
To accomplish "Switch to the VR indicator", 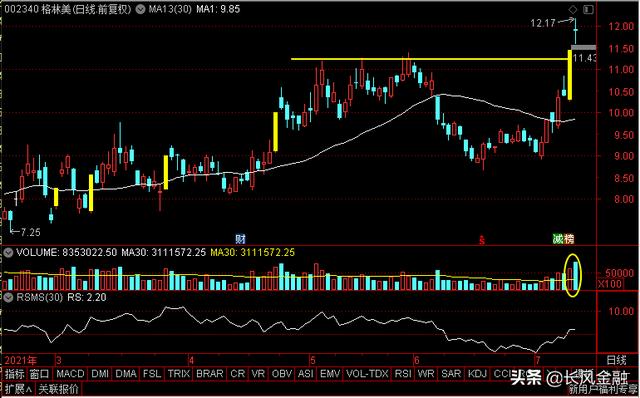I will pyautogui.click(x=258, y=374).
